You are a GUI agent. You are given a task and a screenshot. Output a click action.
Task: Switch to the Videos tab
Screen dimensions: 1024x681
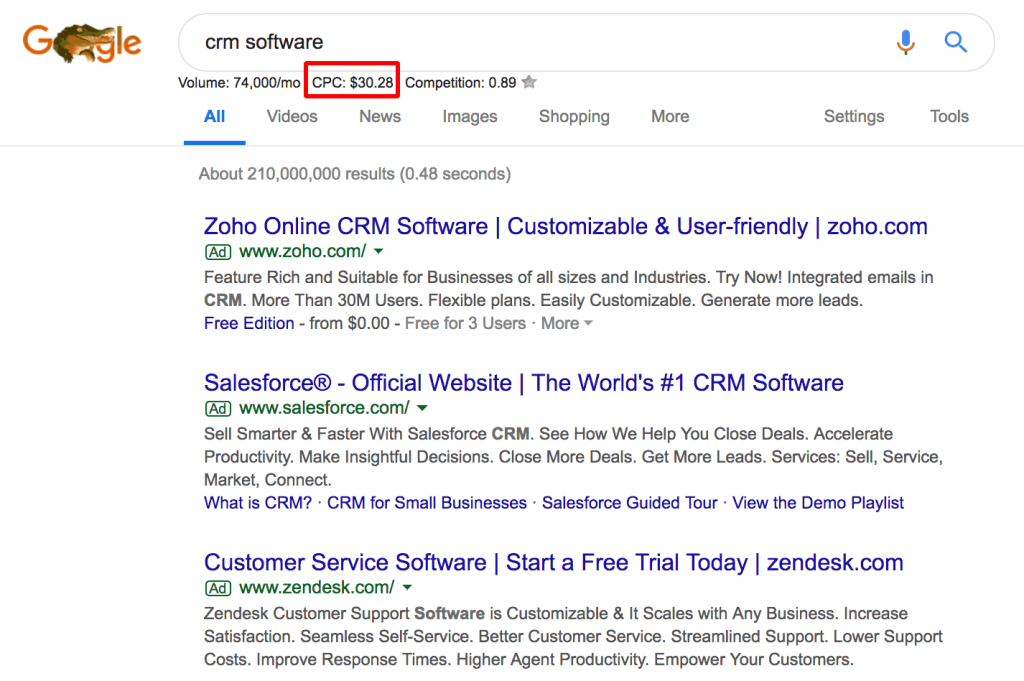click(x=292, y=117)
